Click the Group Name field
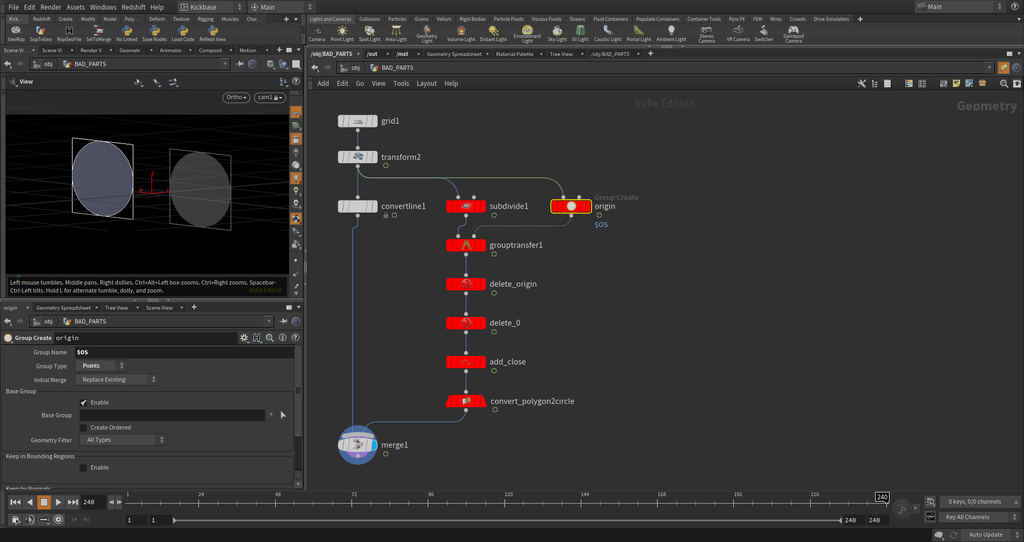 pos(184,352)
